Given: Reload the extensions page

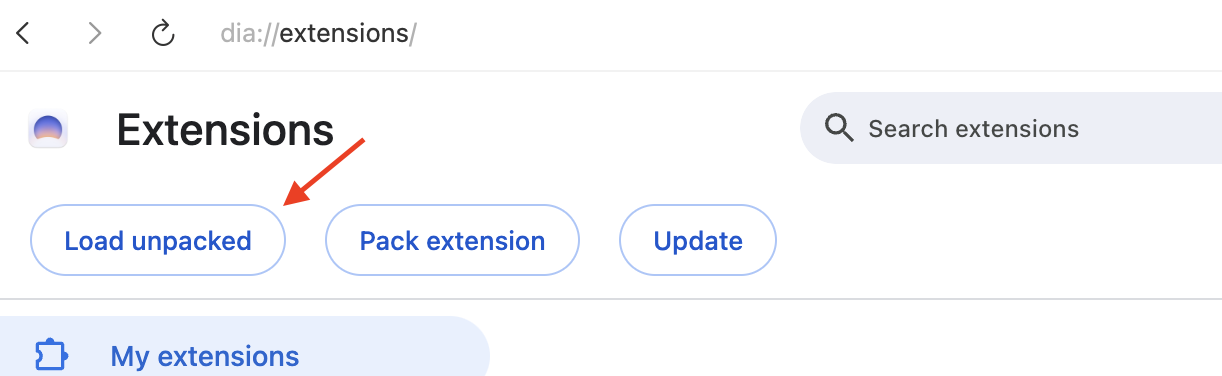Looking at the screenshot, I should (163, 34).
